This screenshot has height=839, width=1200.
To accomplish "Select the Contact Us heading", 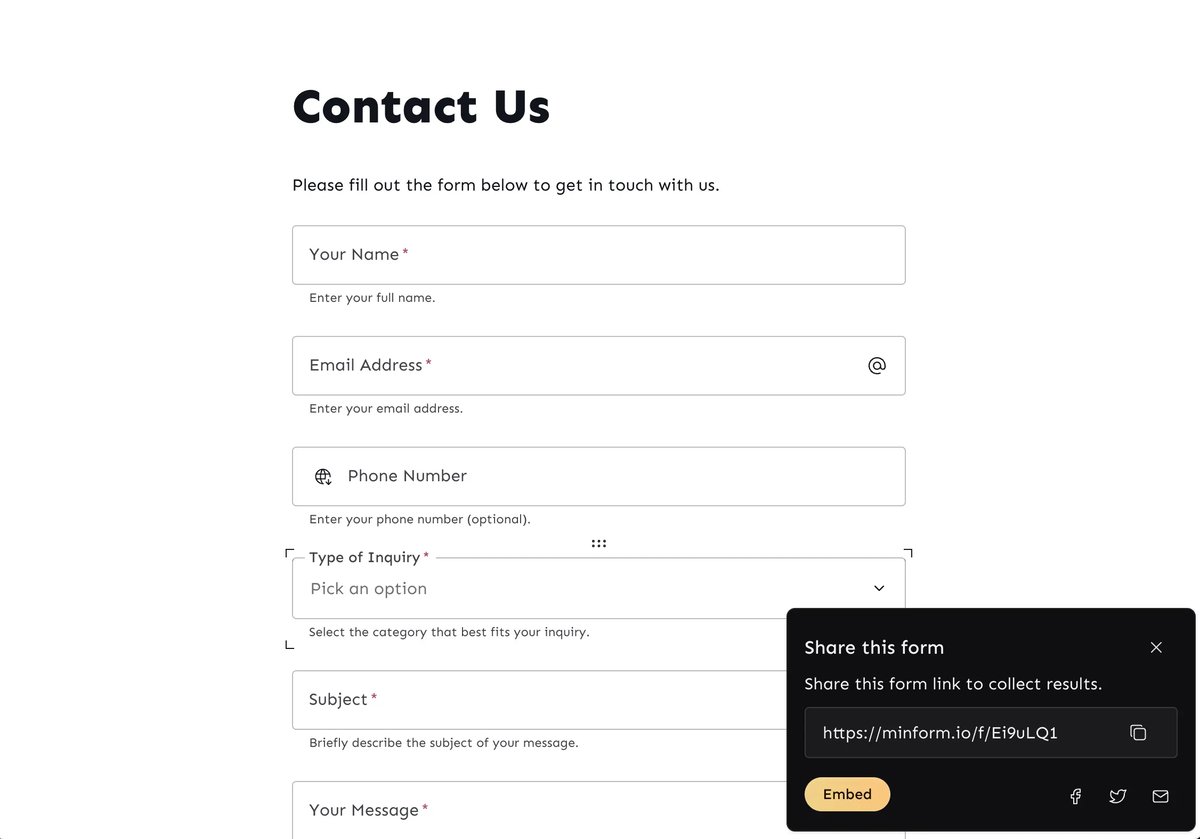I will [421, 106].
